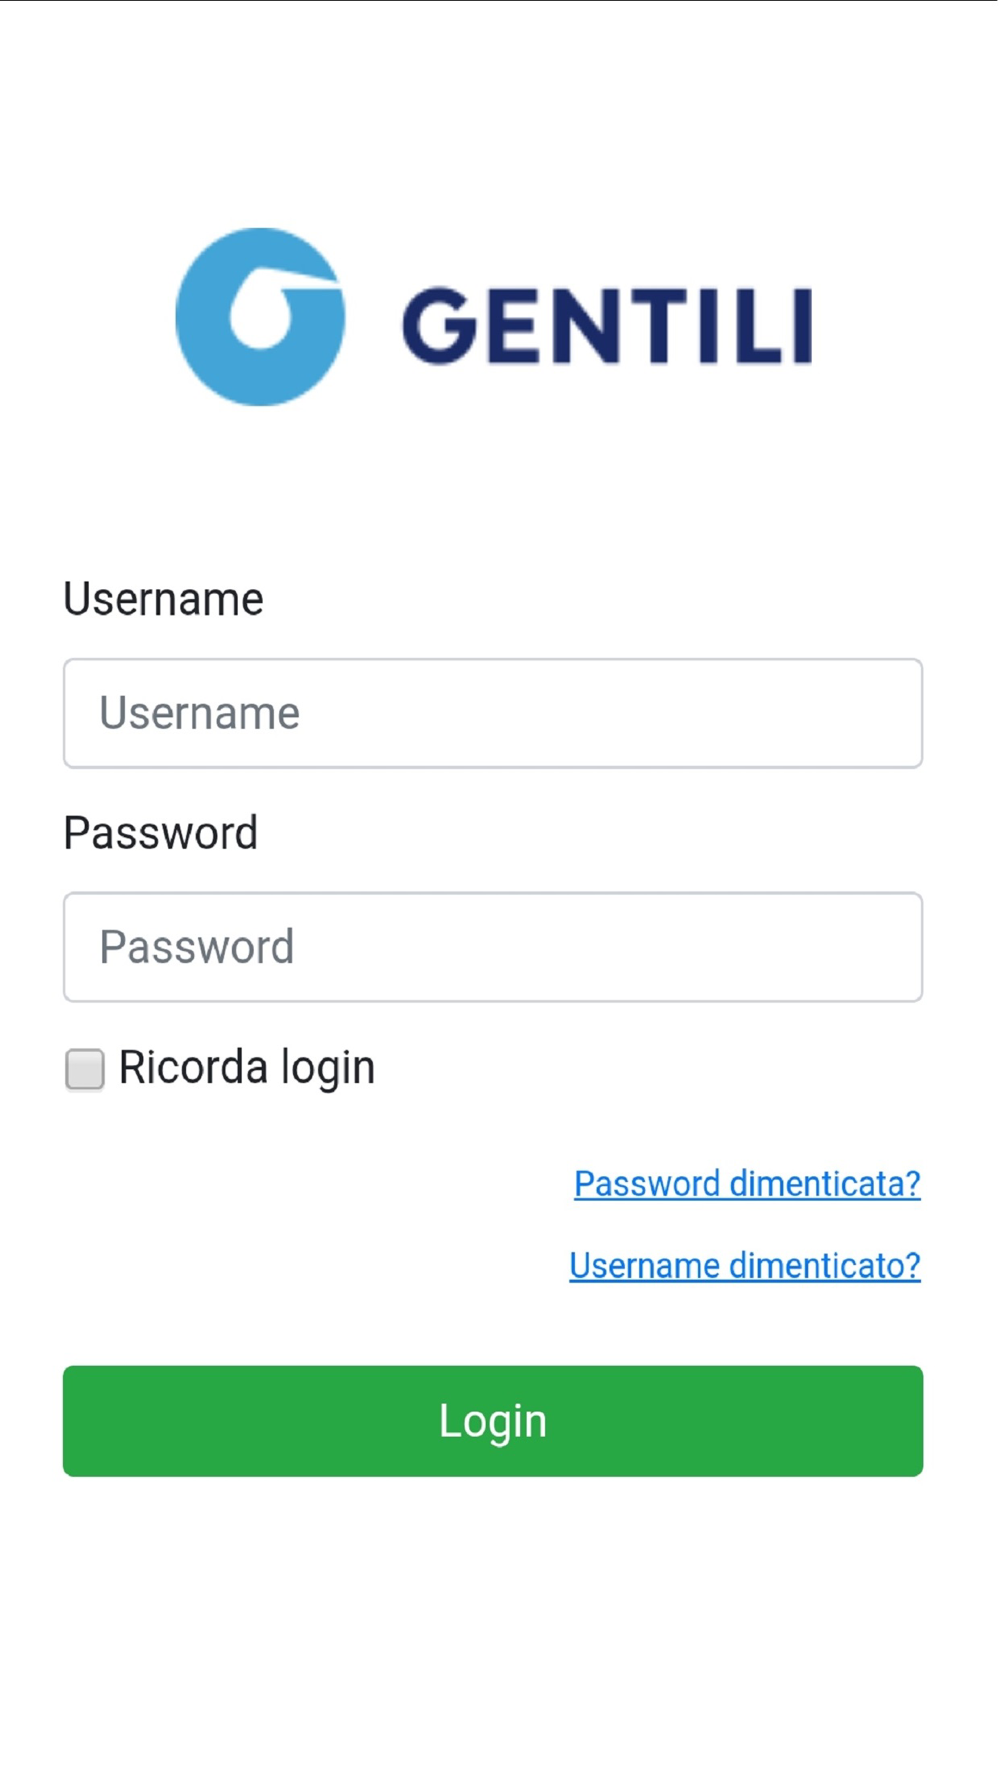Place the cursor in the Password placeholder text

pyautogui.click(x=196, y=947)
